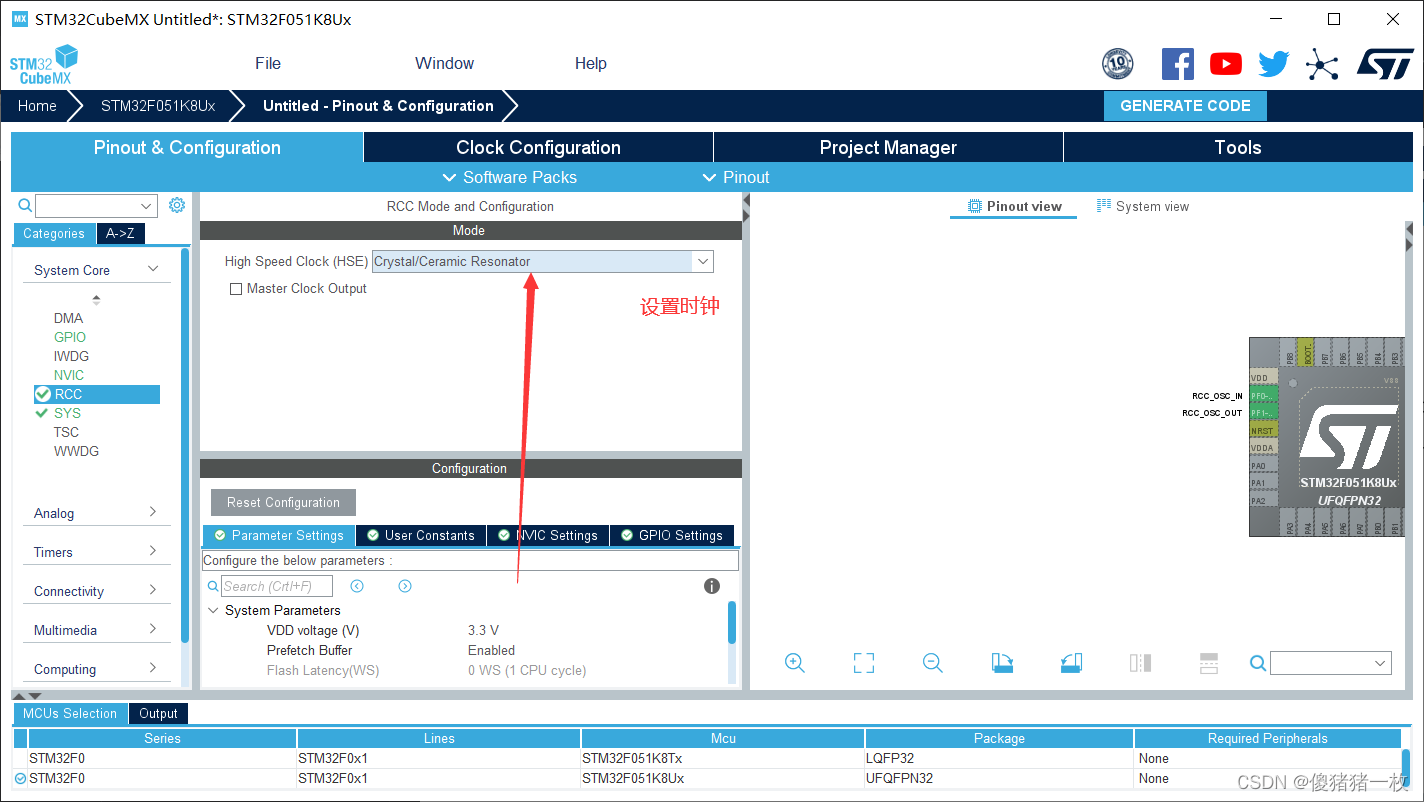Click the parameter search magnifier icon
The height and width of the screenshot is (802, 1424).
[x=212, y=586]
